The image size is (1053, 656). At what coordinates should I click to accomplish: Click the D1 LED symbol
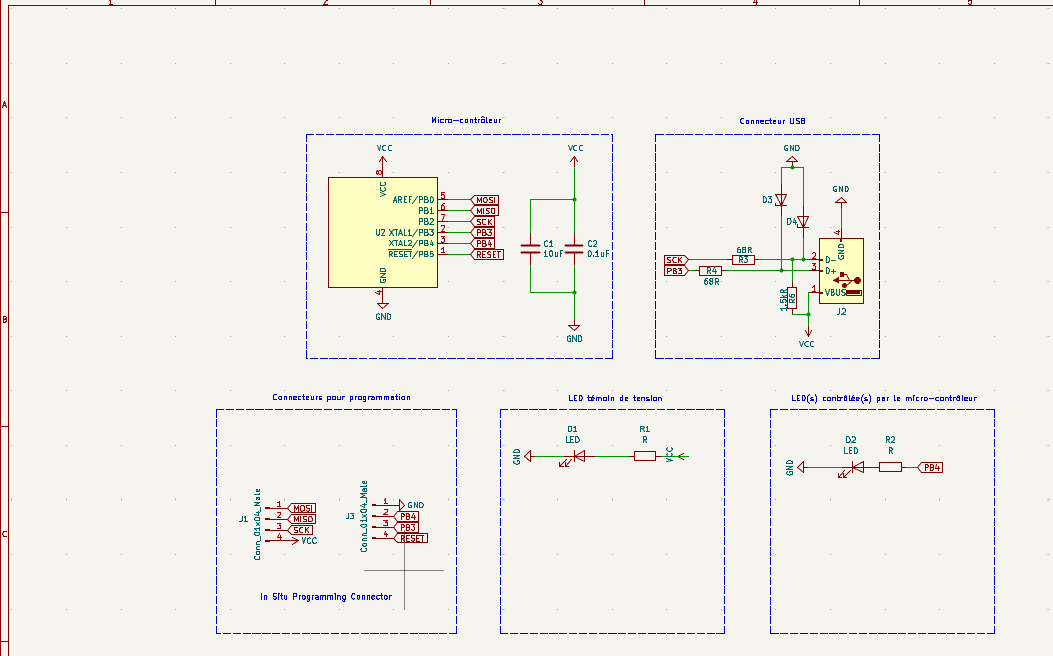[576, 457]
